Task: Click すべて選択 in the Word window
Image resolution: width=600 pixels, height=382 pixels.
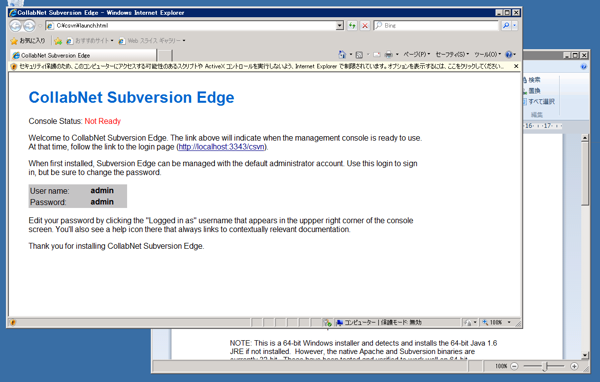Action: click(539, 101)
